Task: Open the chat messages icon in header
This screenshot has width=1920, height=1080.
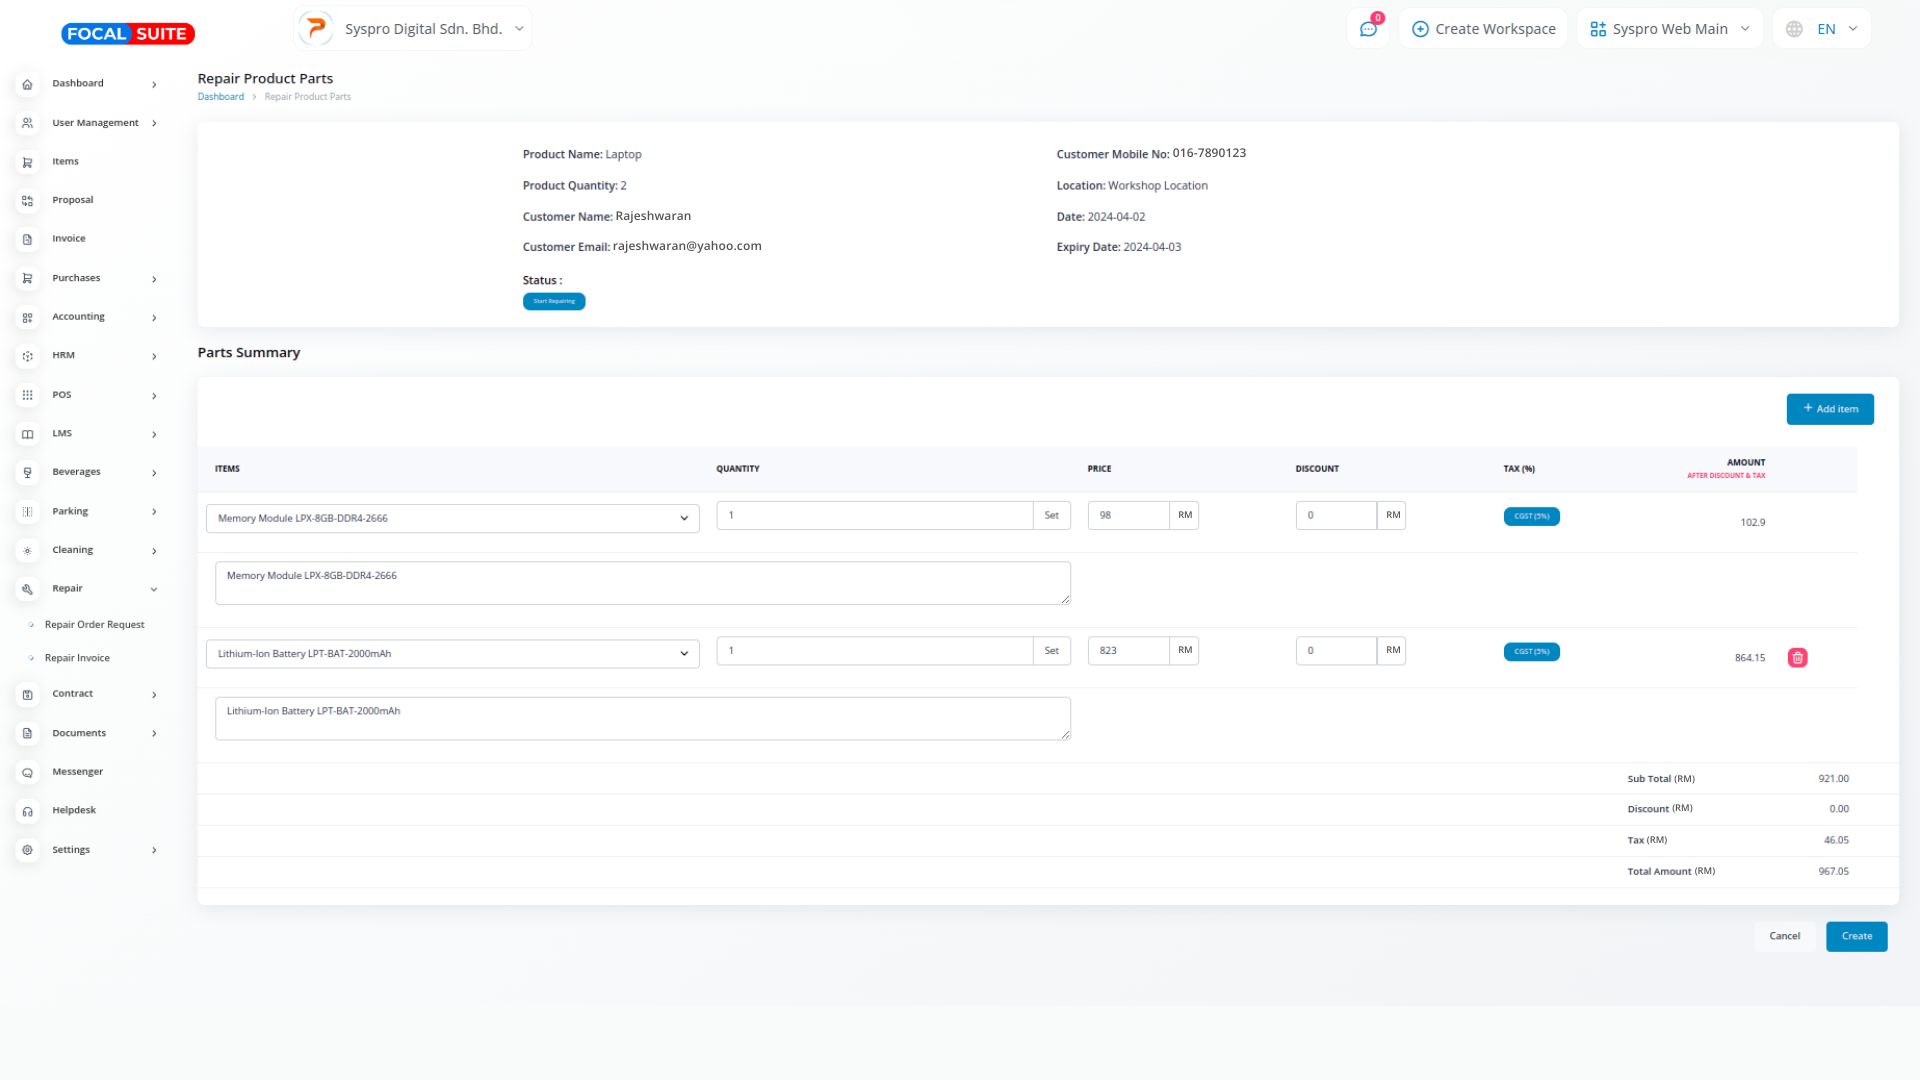Action: [1368, 29]
